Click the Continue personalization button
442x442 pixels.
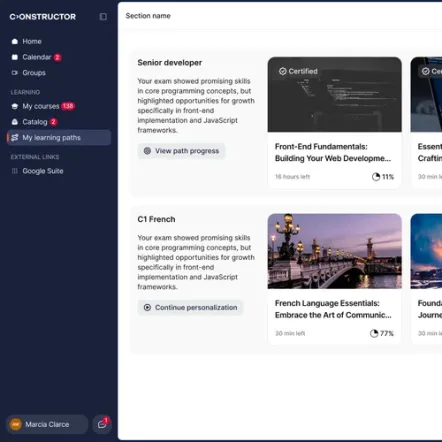pyautogui.click(x=190, y=308)
